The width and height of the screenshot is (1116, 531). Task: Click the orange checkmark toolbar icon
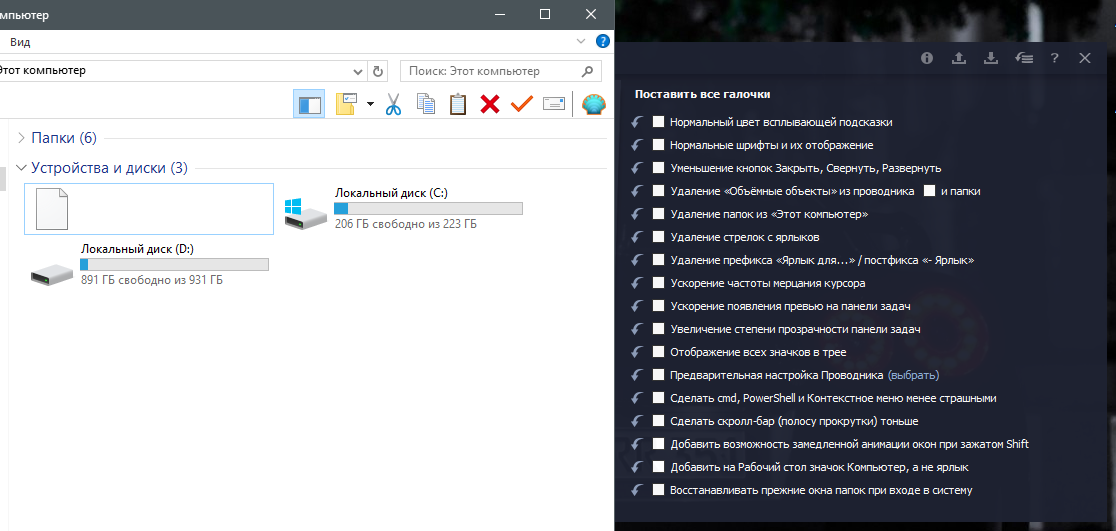521,104
